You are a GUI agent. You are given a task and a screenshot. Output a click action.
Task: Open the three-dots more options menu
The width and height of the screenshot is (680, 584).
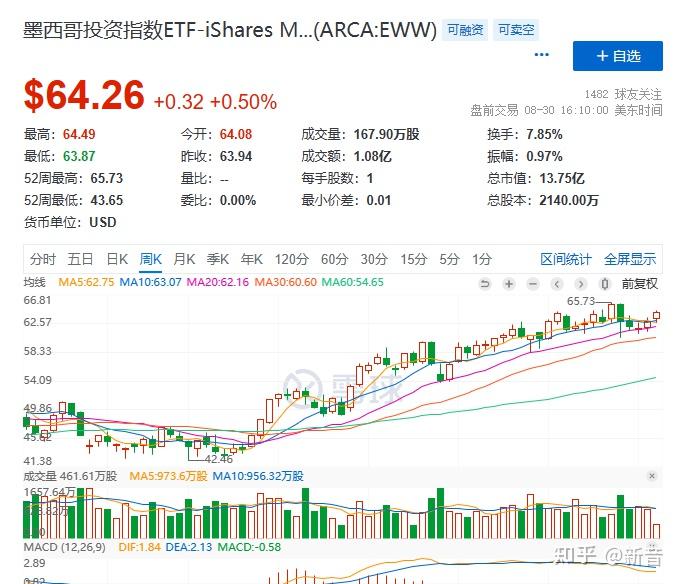542,55
